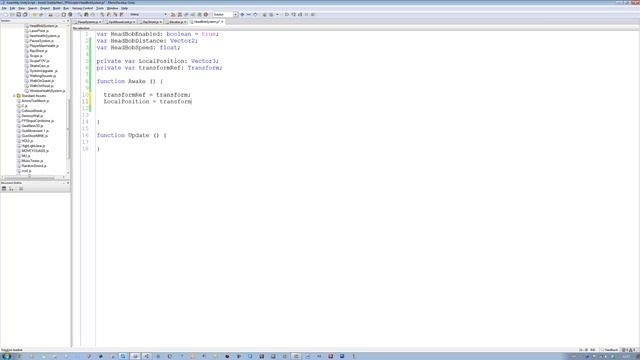Click 'function Awake ()' code line
This screenshot has width=640, height=360.
[129, 81]
